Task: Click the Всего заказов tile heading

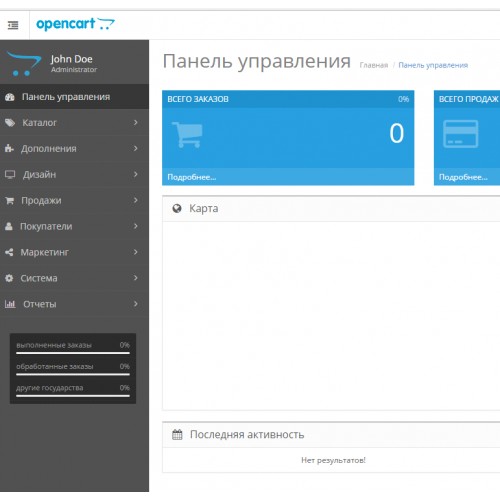Action: point(198,99)
